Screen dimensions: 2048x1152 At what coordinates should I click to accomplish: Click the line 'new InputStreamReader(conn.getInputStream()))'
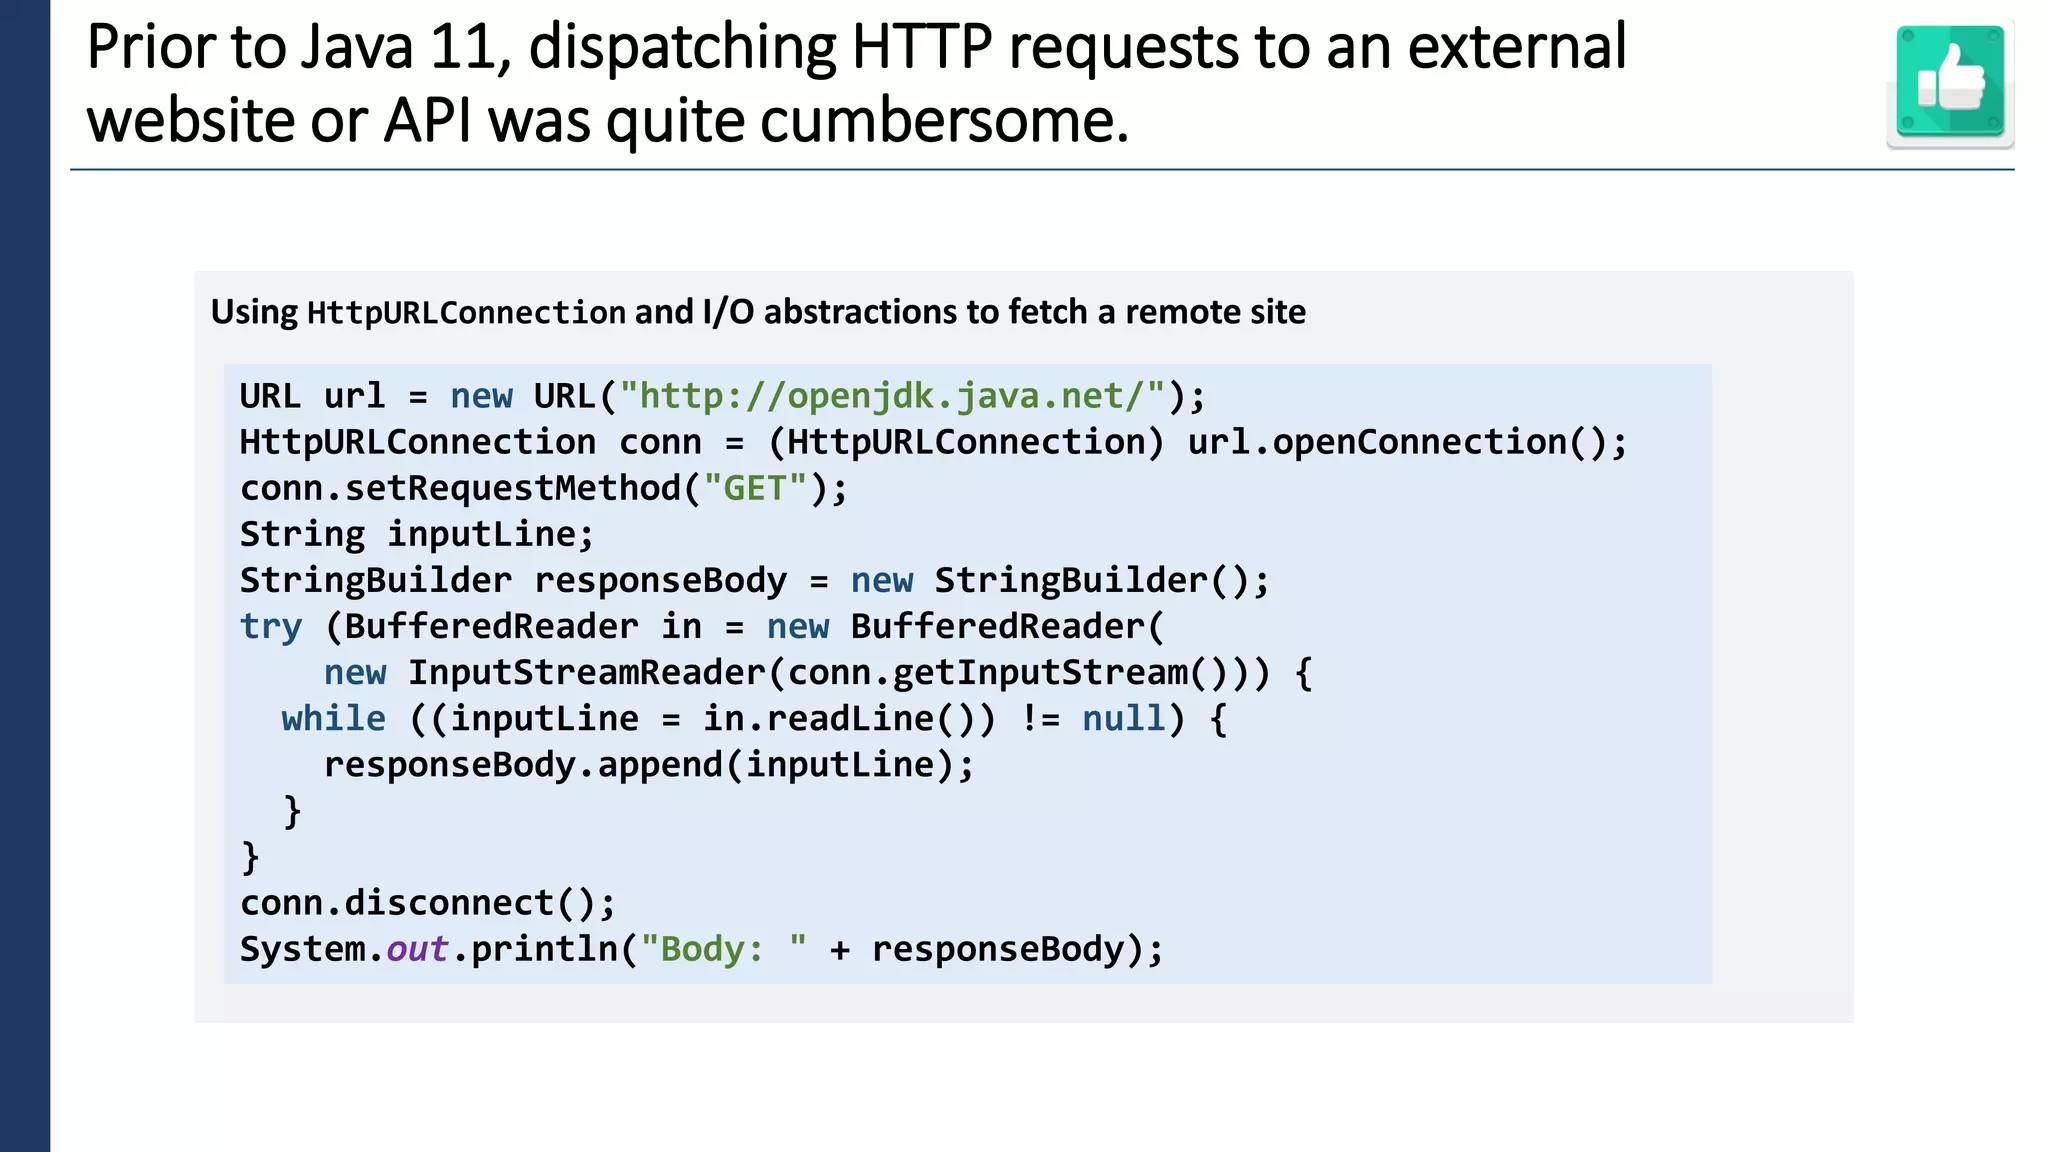point(818,672)
